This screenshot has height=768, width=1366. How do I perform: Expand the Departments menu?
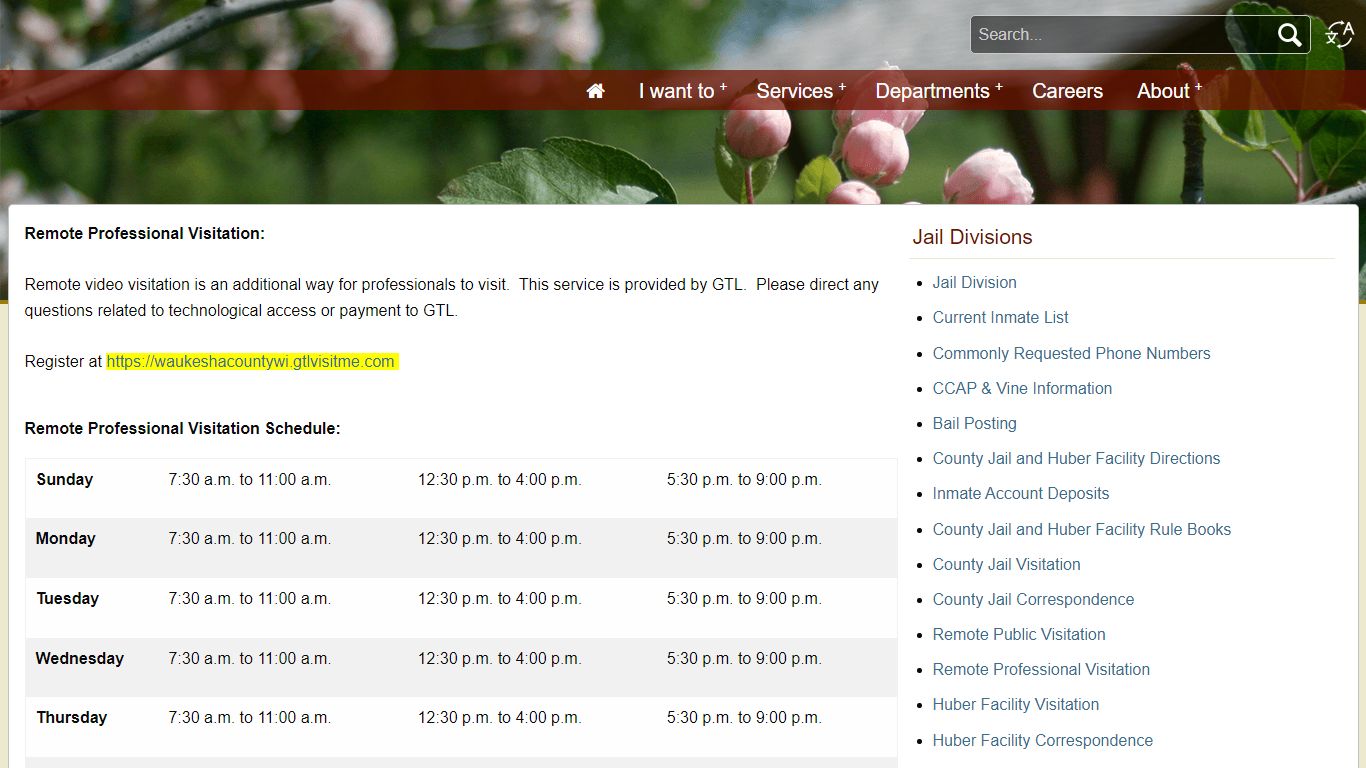(x=938, y=91)
